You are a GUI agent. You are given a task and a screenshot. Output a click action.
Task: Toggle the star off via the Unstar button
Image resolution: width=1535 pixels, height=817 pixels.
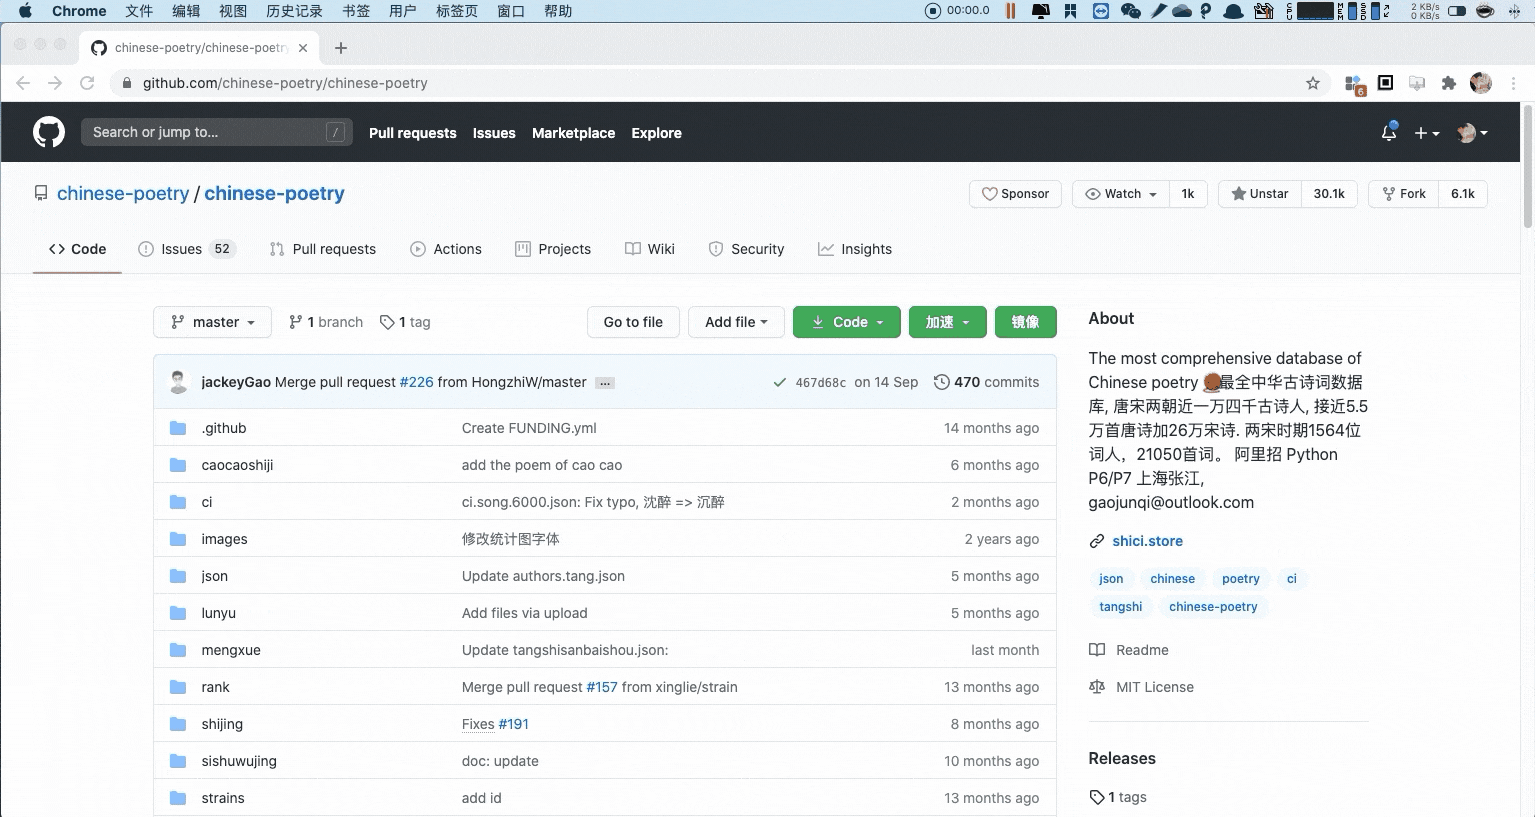1258,193
